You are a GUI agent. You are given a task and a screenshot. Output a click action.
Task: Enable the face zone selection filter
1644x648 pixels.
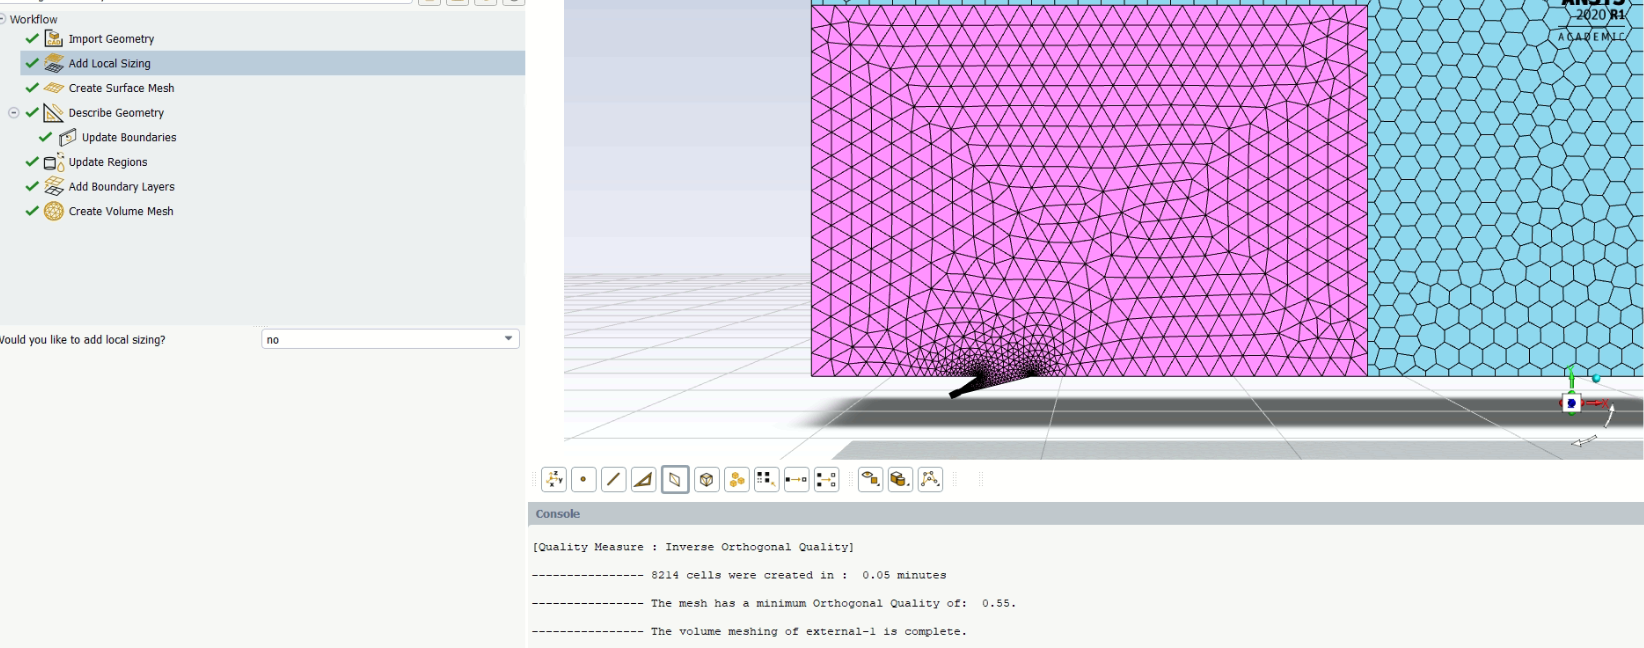click(675, 480)
